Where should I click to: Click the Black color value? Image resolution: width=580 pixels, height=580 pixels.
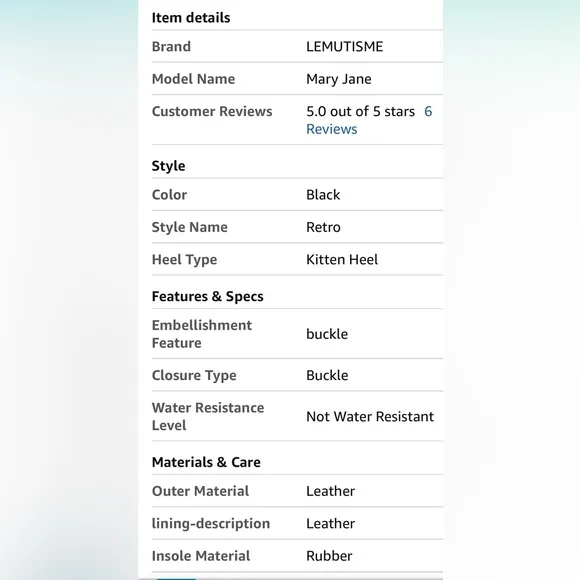coord(323,195)
